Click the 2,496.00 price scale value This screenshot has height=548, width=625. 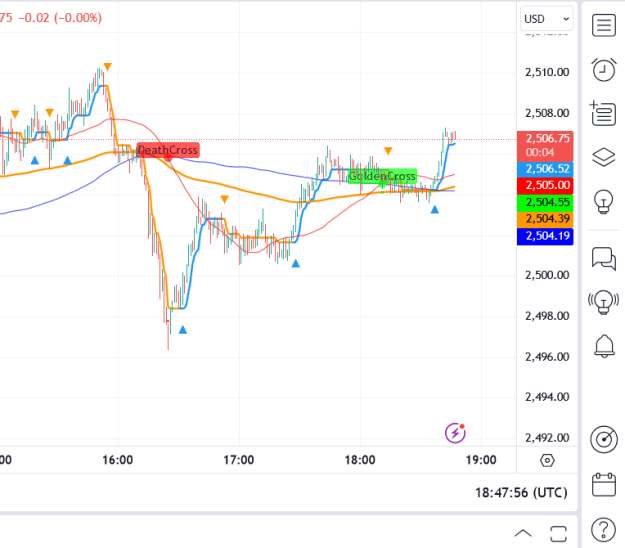pyautogui.click(x=547, y=357)
